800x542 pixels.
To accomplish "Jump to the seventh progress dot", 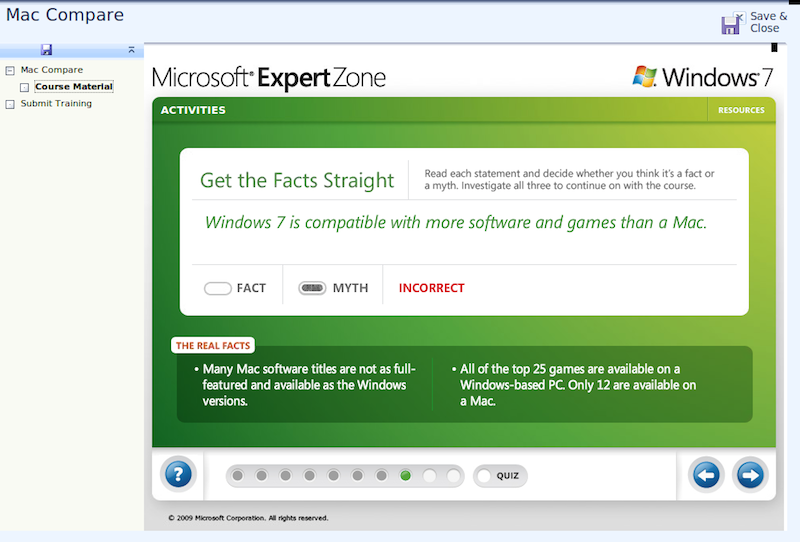I will (381, 476).
